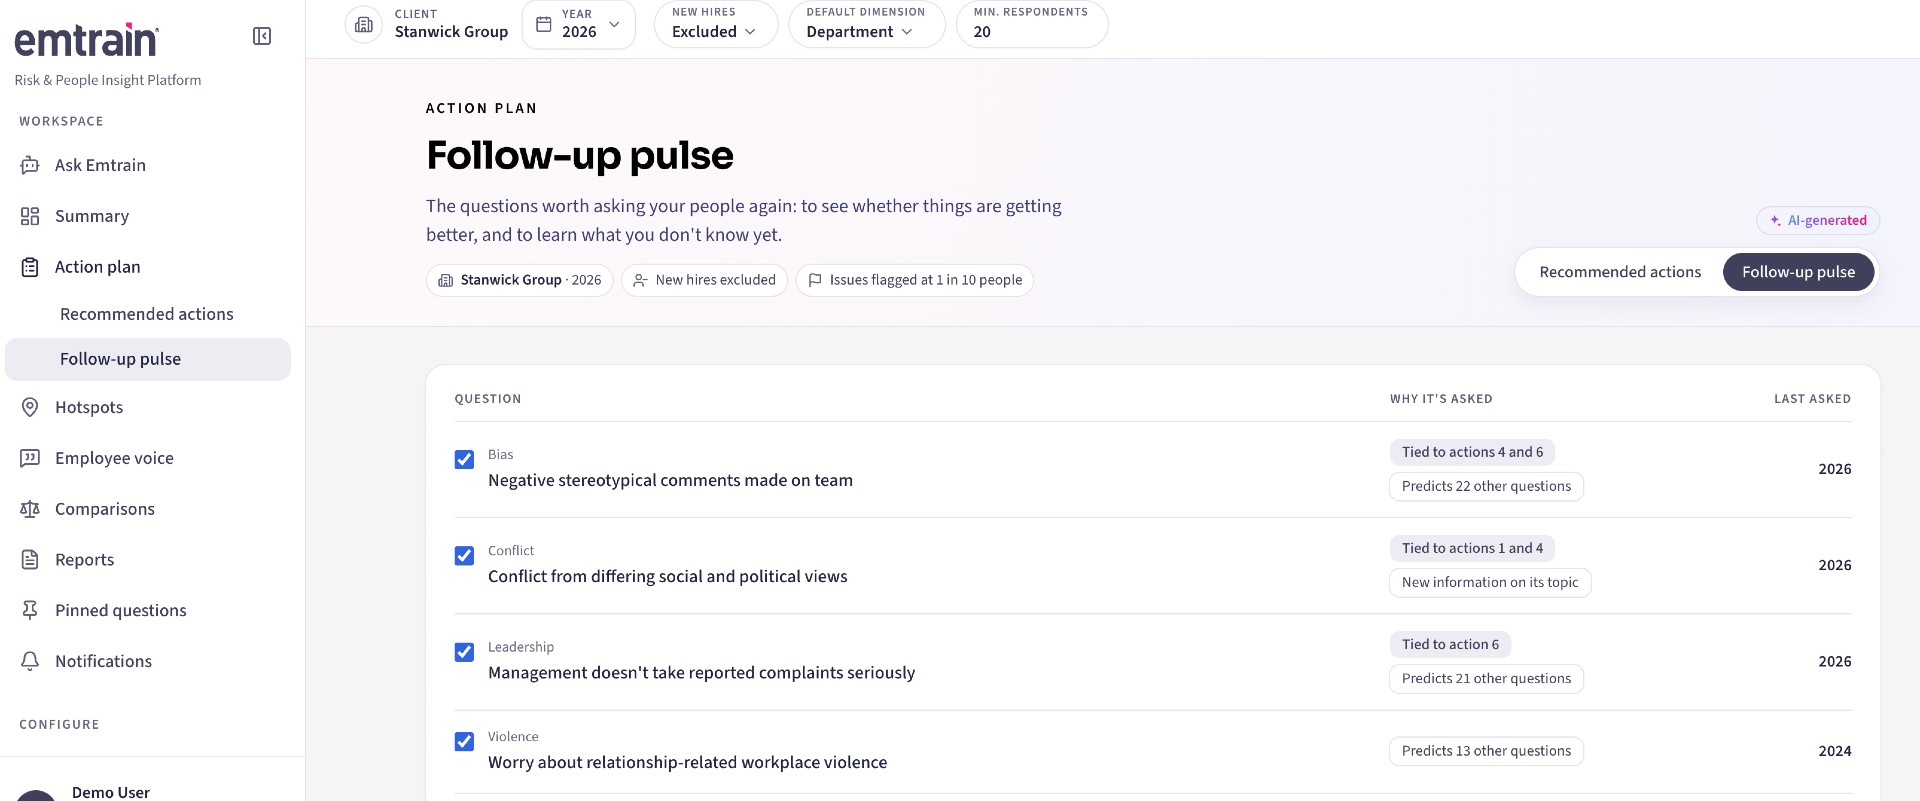Open Employee voice in the sidebar

148,458
